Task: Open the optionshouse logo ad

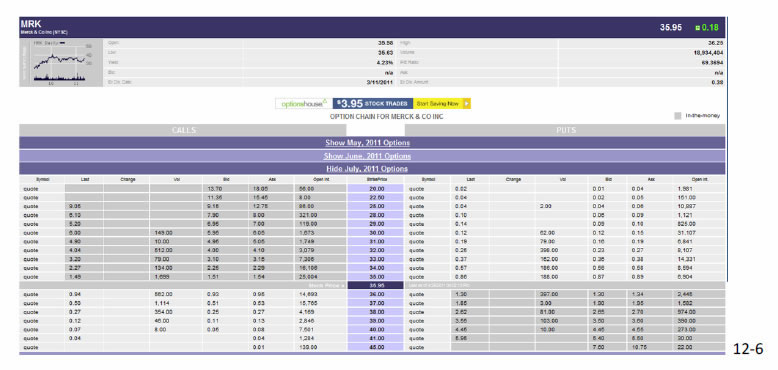Action: point(304,104)
